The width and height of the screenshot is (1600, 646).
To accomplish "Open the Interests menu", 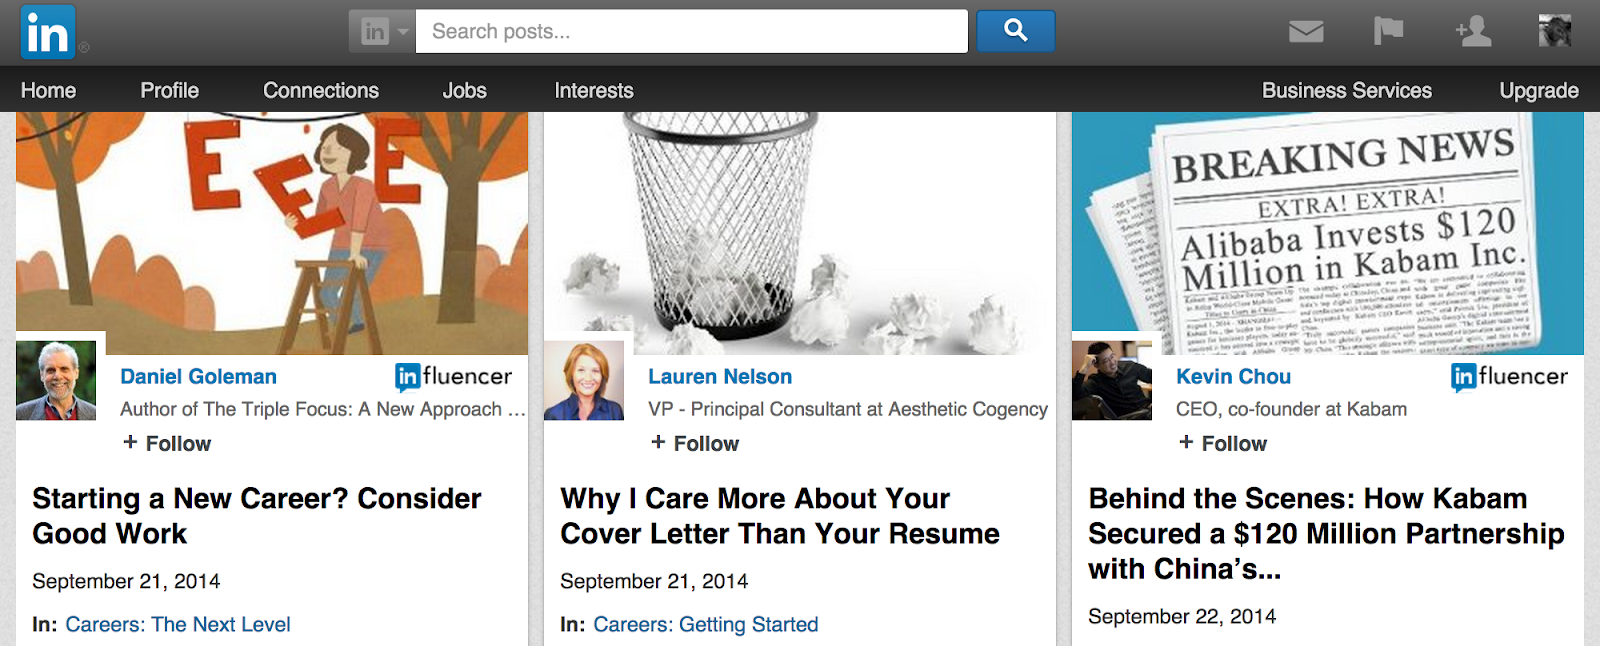I will [x=593, y=90].
